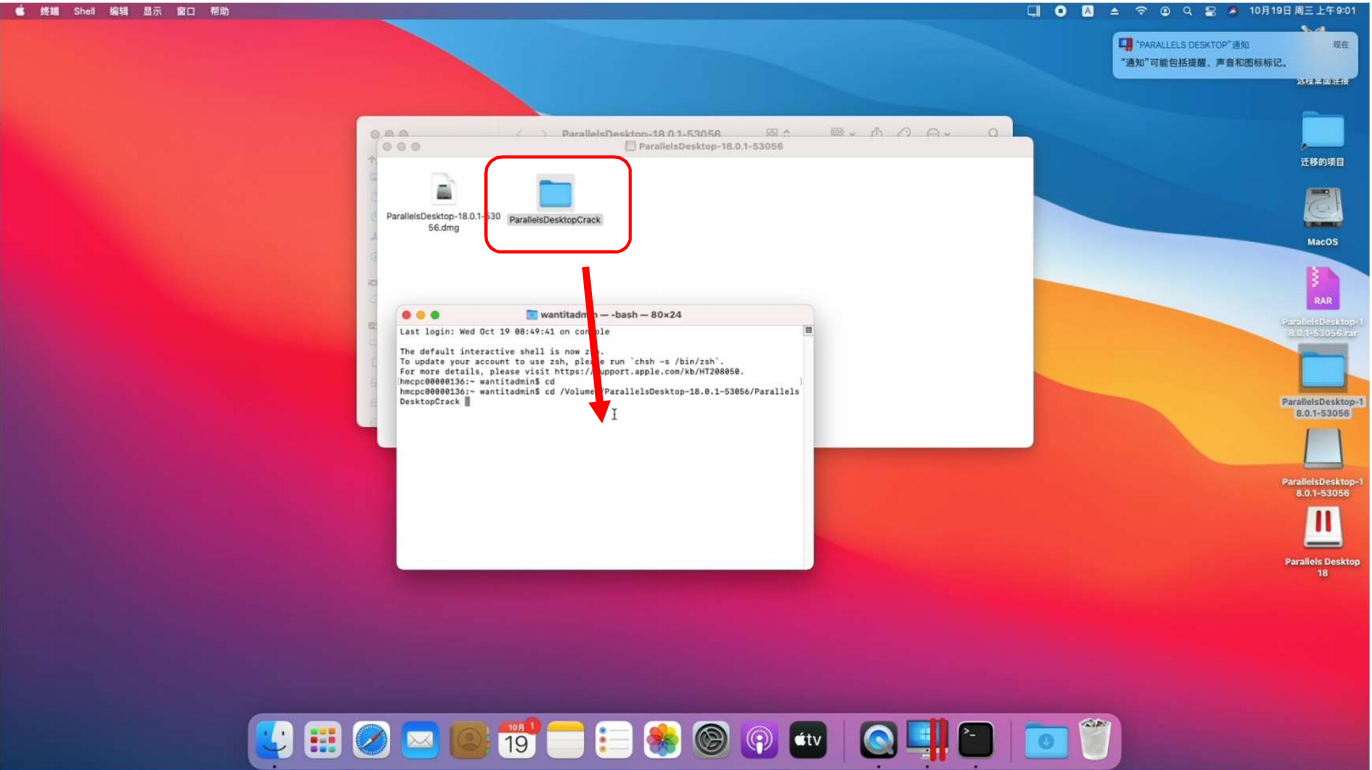The width and height of the screenshot is (1372, 770).
Task: Open the Shell menu
Action: 84,11
